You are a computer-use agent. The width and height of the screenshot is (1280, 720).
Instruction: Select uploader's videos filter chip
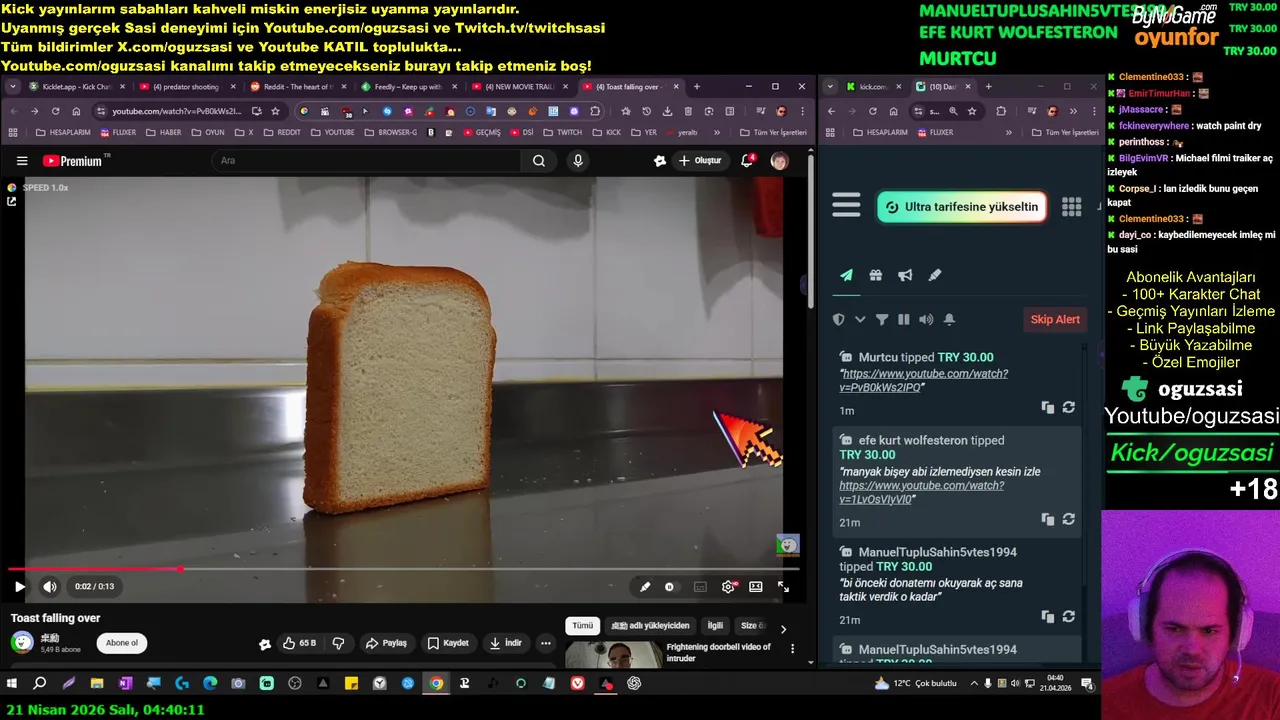click(650, 626)
